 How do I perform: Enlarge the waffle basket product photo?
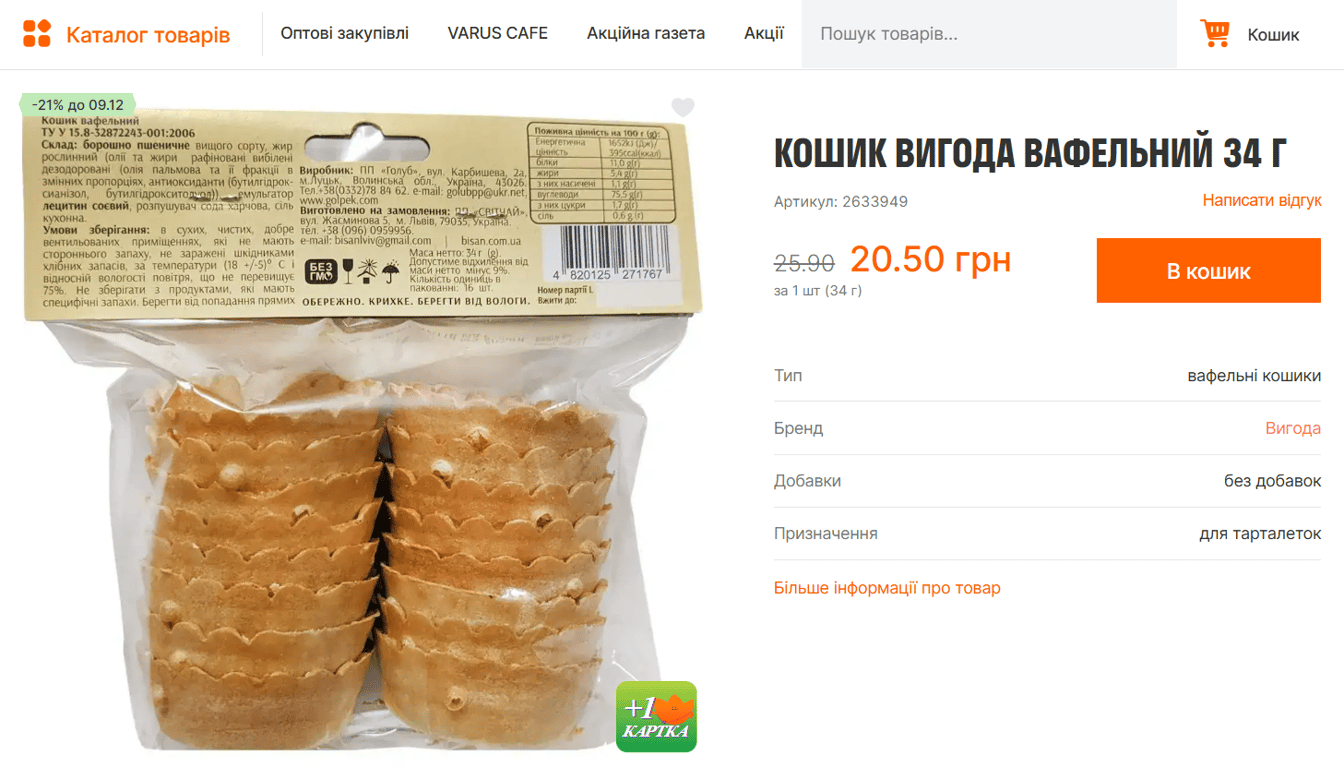coord(360,425)
